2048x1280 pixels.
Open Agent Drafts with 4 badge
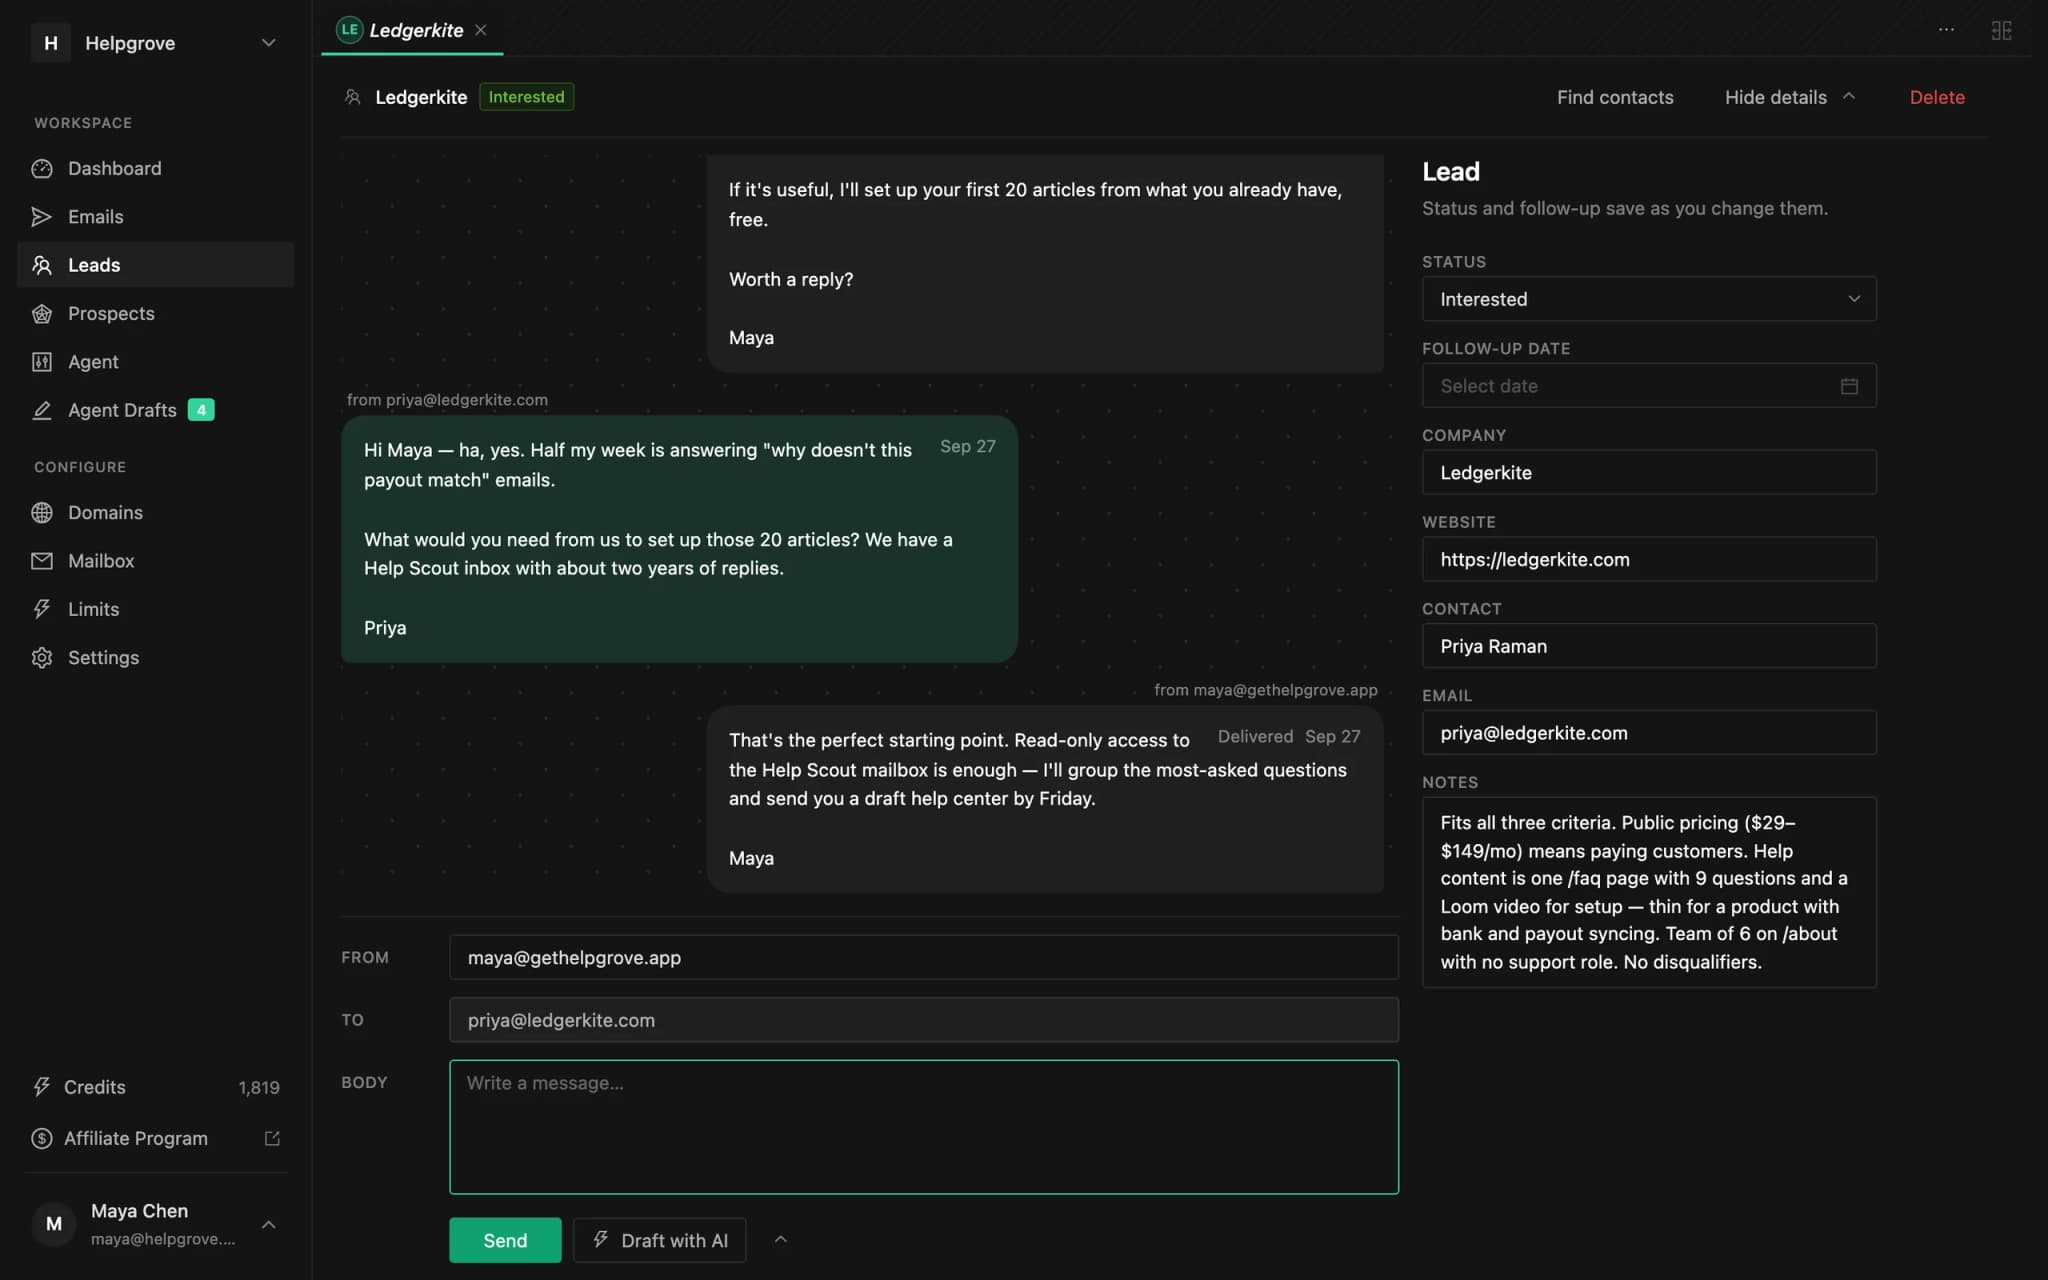[156, 410]
